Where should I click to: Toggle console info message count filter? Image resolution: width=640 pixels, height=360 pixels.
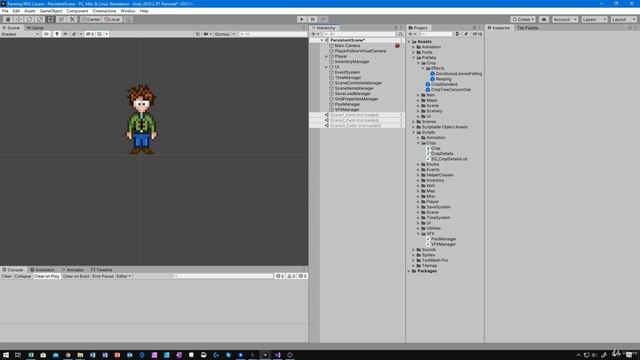tap(280, 276)
